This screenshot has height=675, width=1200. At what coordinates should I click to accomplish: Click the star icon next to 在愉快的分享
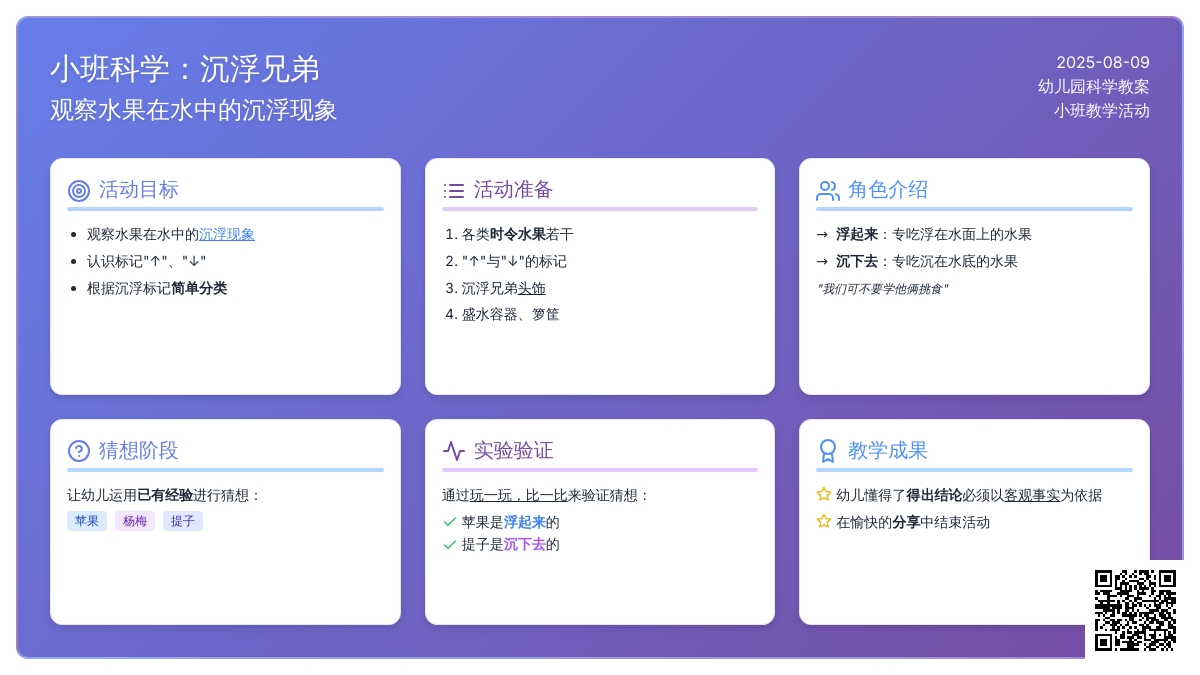click(824, 521)
